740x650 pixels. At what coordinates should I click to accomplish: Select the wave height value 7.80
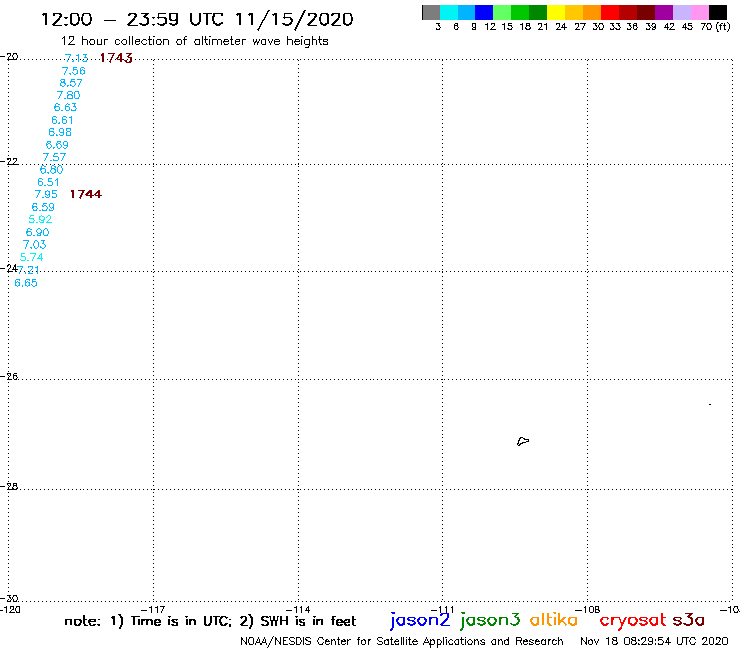(68, 95)
